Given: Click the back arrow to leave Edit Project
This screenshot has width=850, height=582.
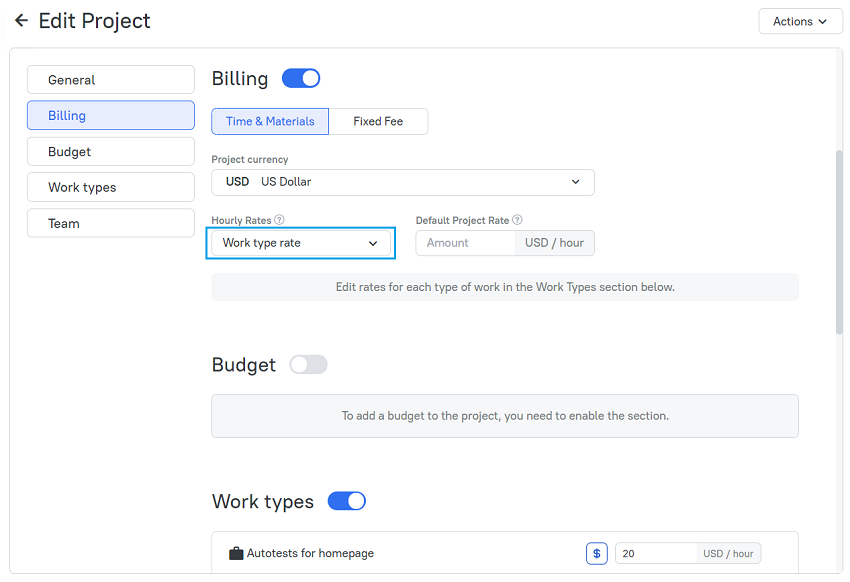Looking at the screenshot, I should pos(22,21).
